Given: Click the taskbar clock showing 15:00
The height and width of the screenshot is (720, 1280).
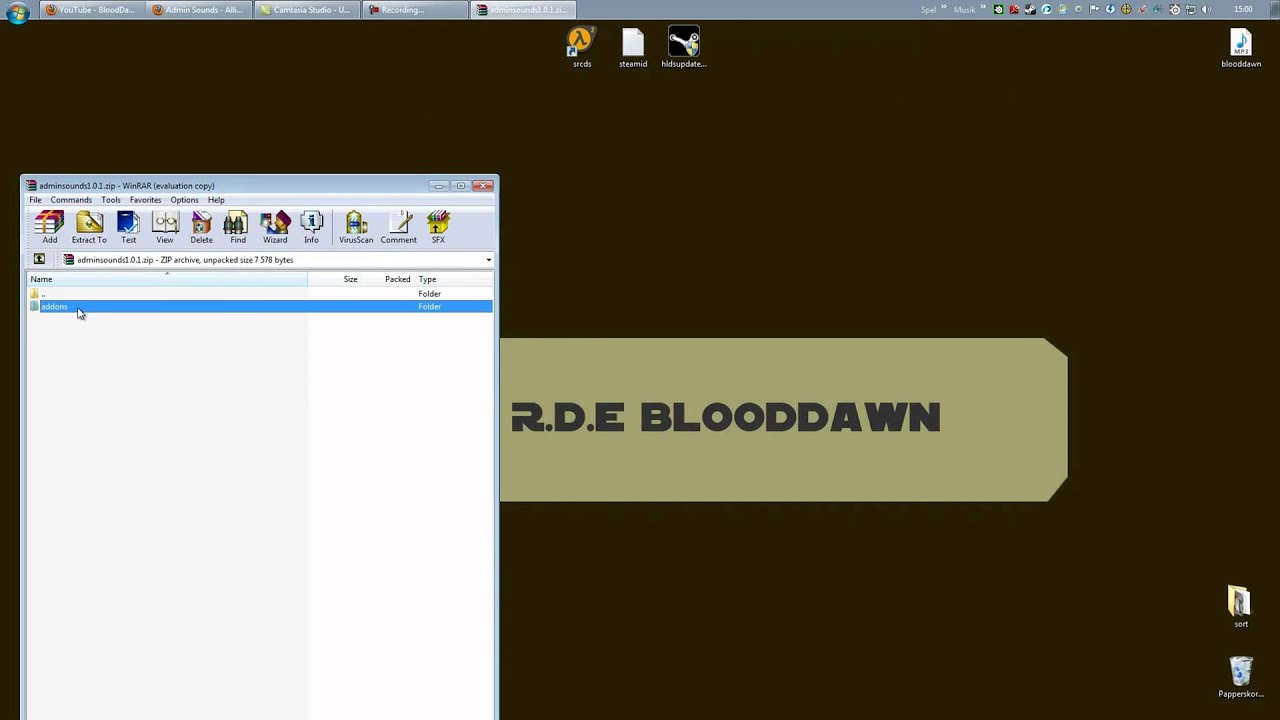Looking at the screenshot, I should [x=1243, y=10].
